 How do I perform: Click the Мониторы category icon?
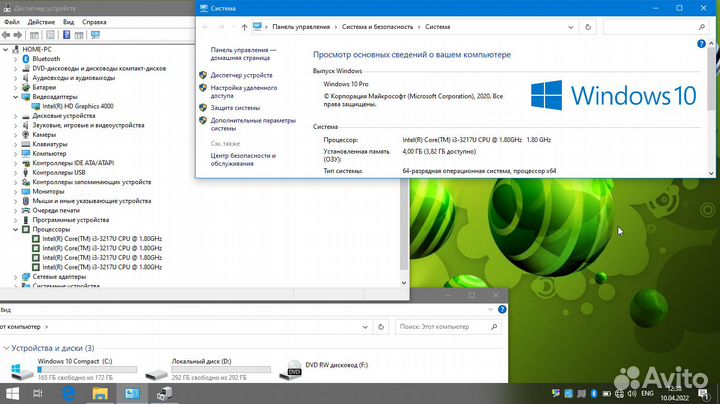pos(26,191)
